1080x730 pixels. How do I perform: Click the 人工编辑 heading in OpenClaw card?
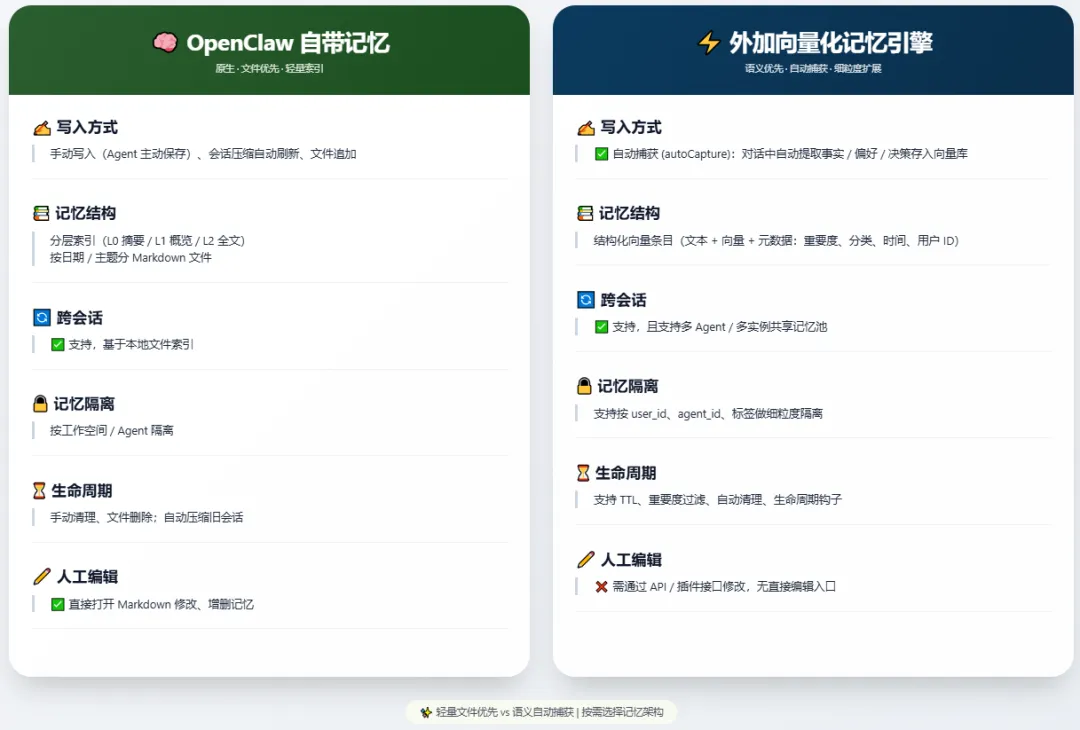click(87, 576)
